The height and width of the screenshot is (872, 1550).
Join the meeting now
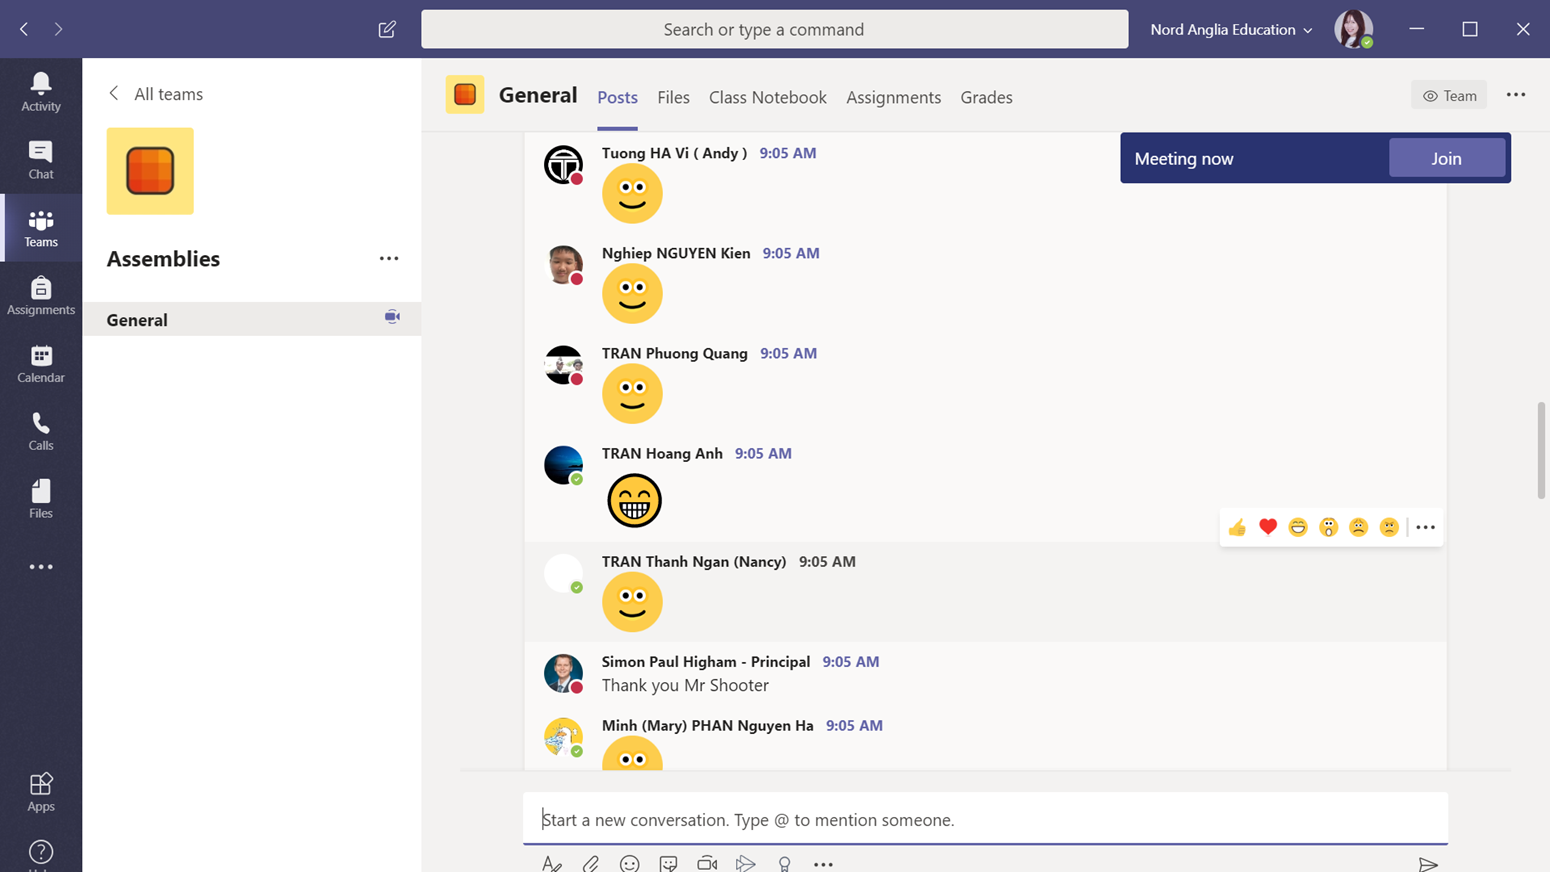tap(1446, 158)
